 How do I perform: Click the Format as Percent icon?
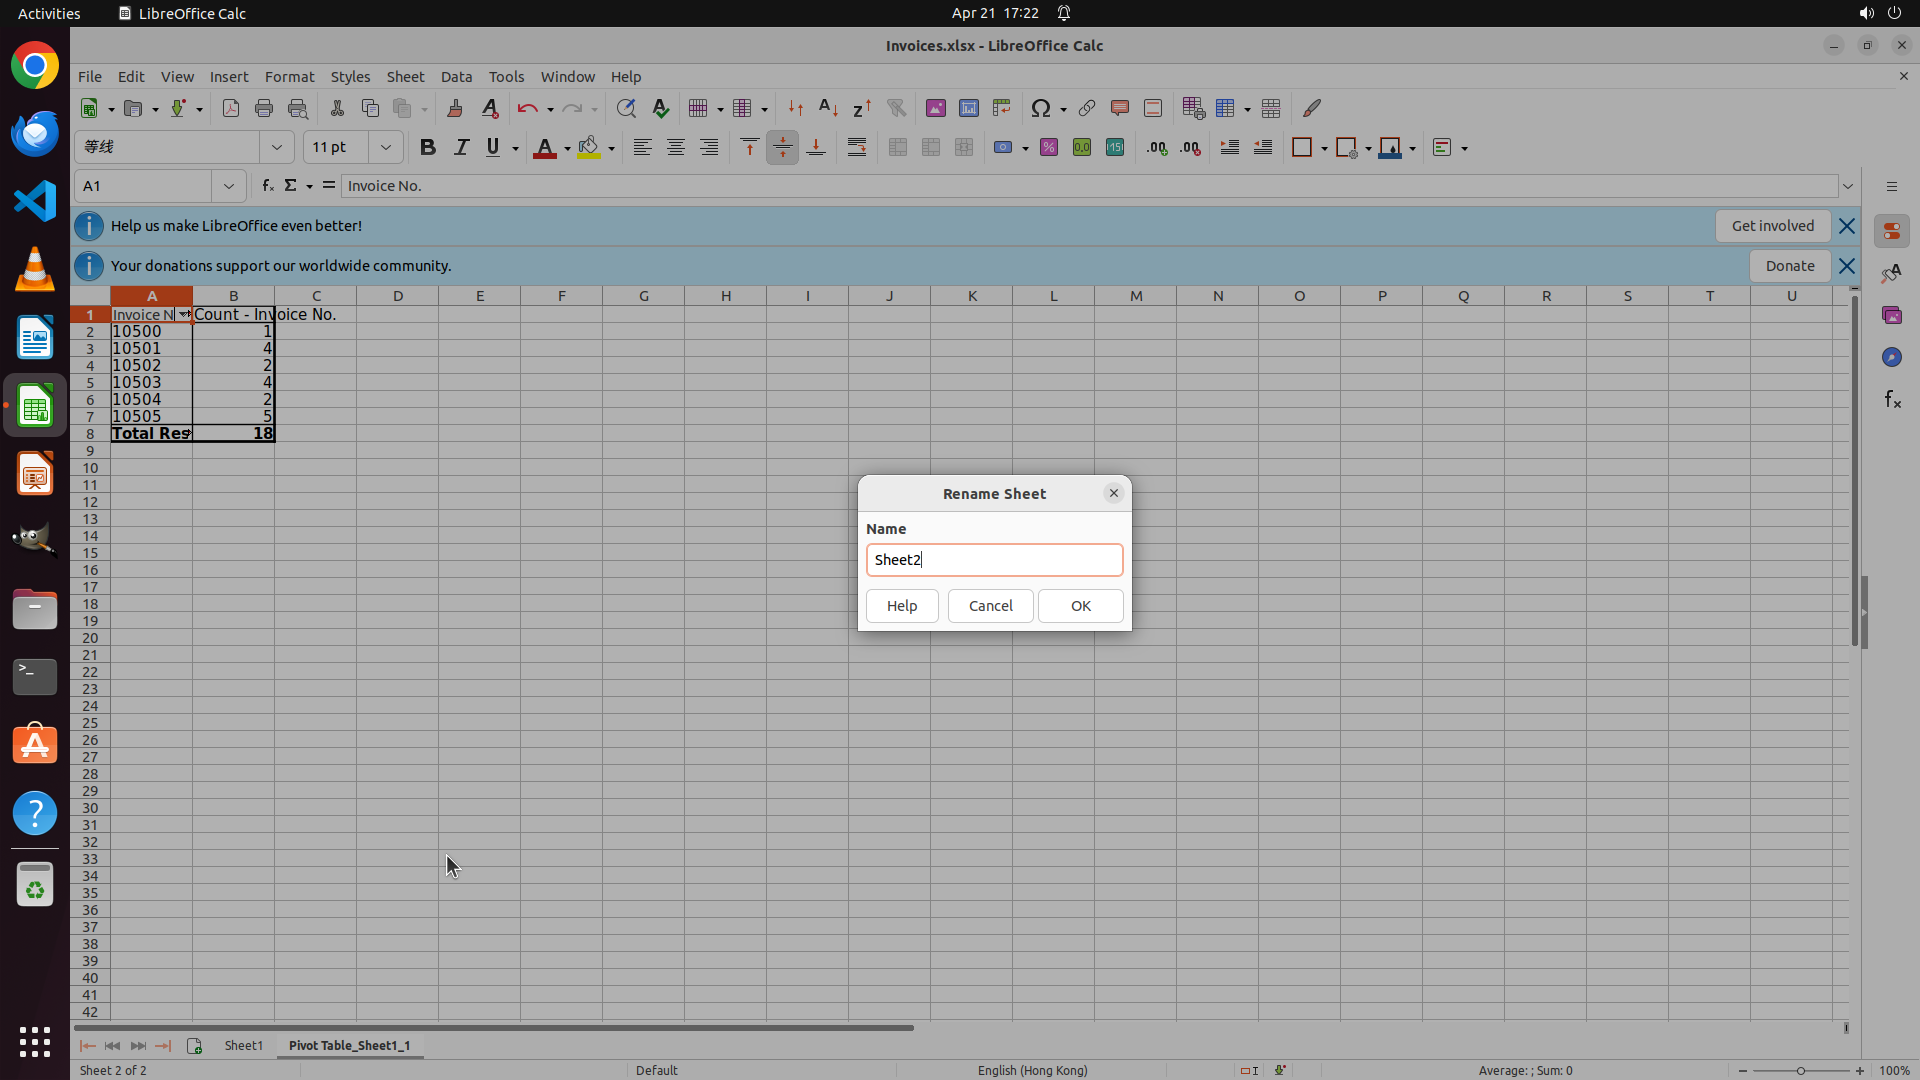pyautogui.click(x=1049, y=148)
